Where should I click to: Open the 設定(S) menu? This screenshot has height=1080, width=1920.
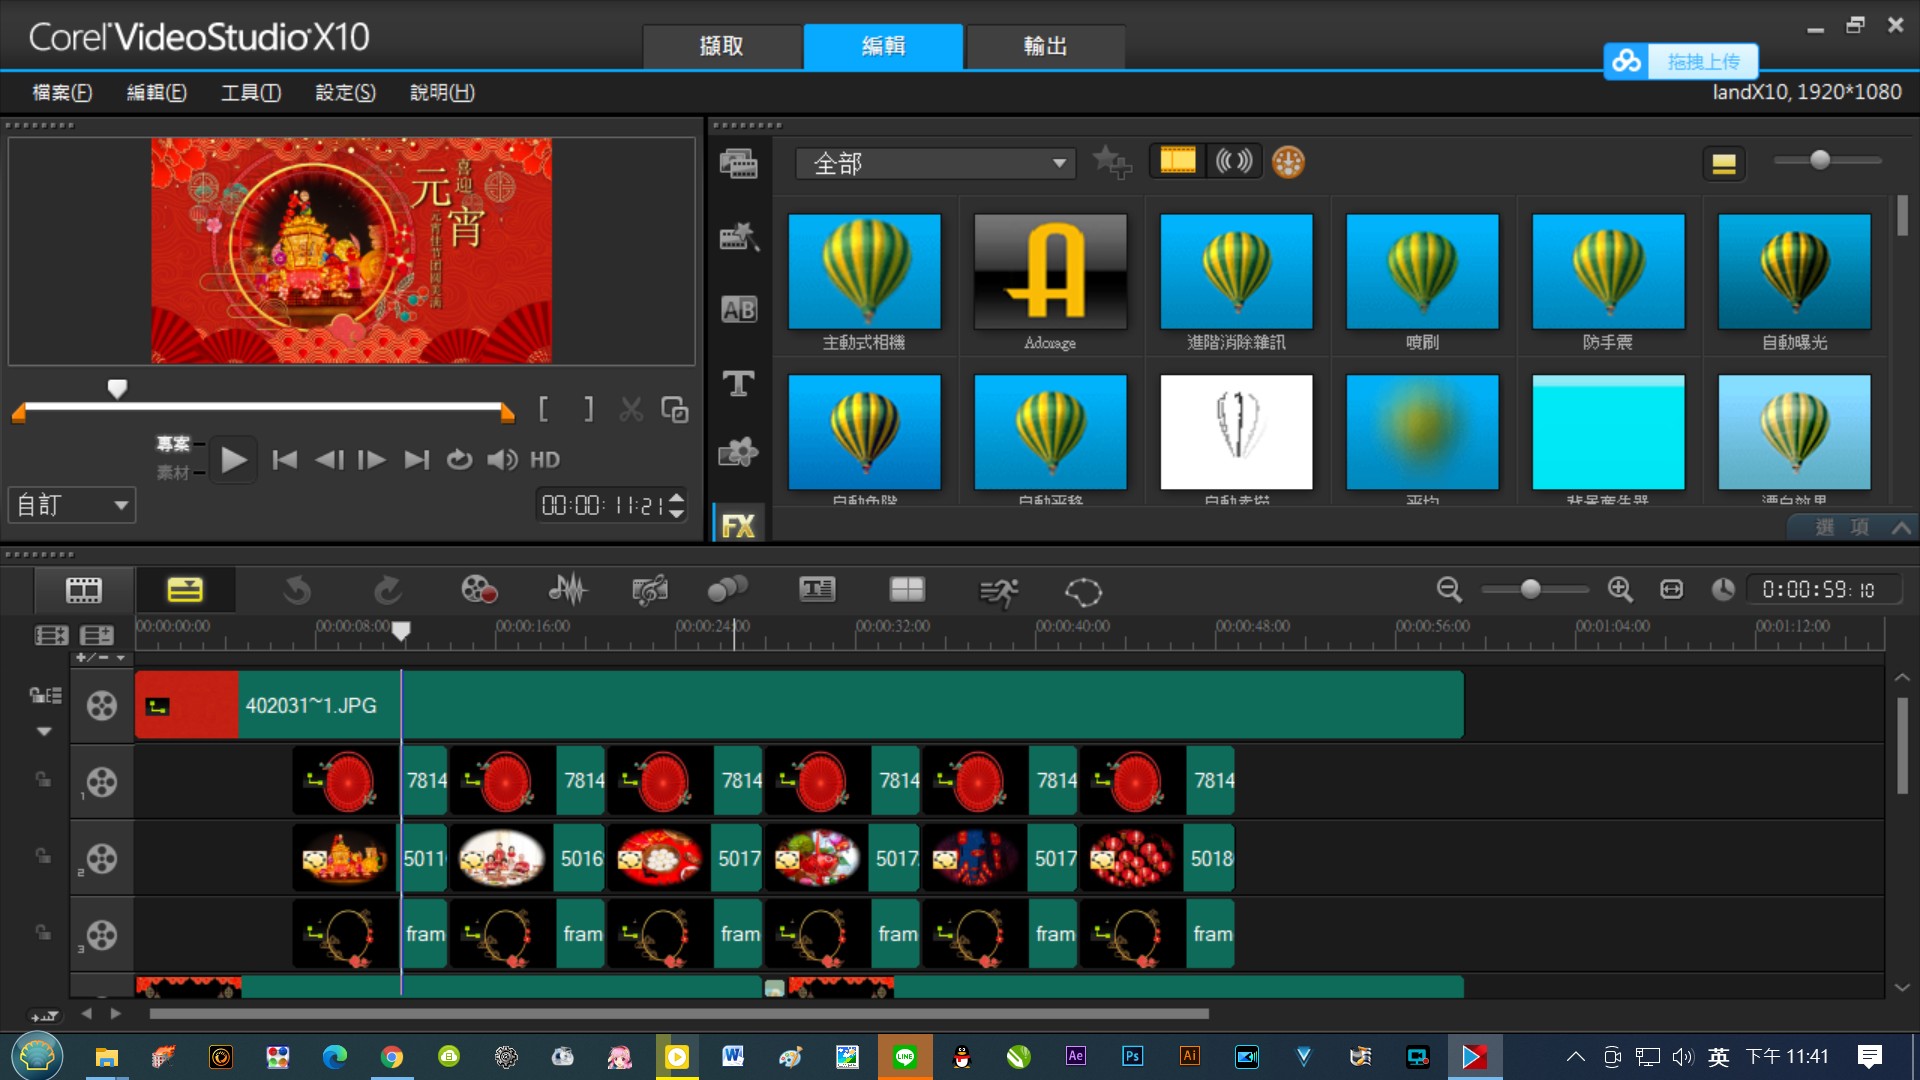(345, 93)
